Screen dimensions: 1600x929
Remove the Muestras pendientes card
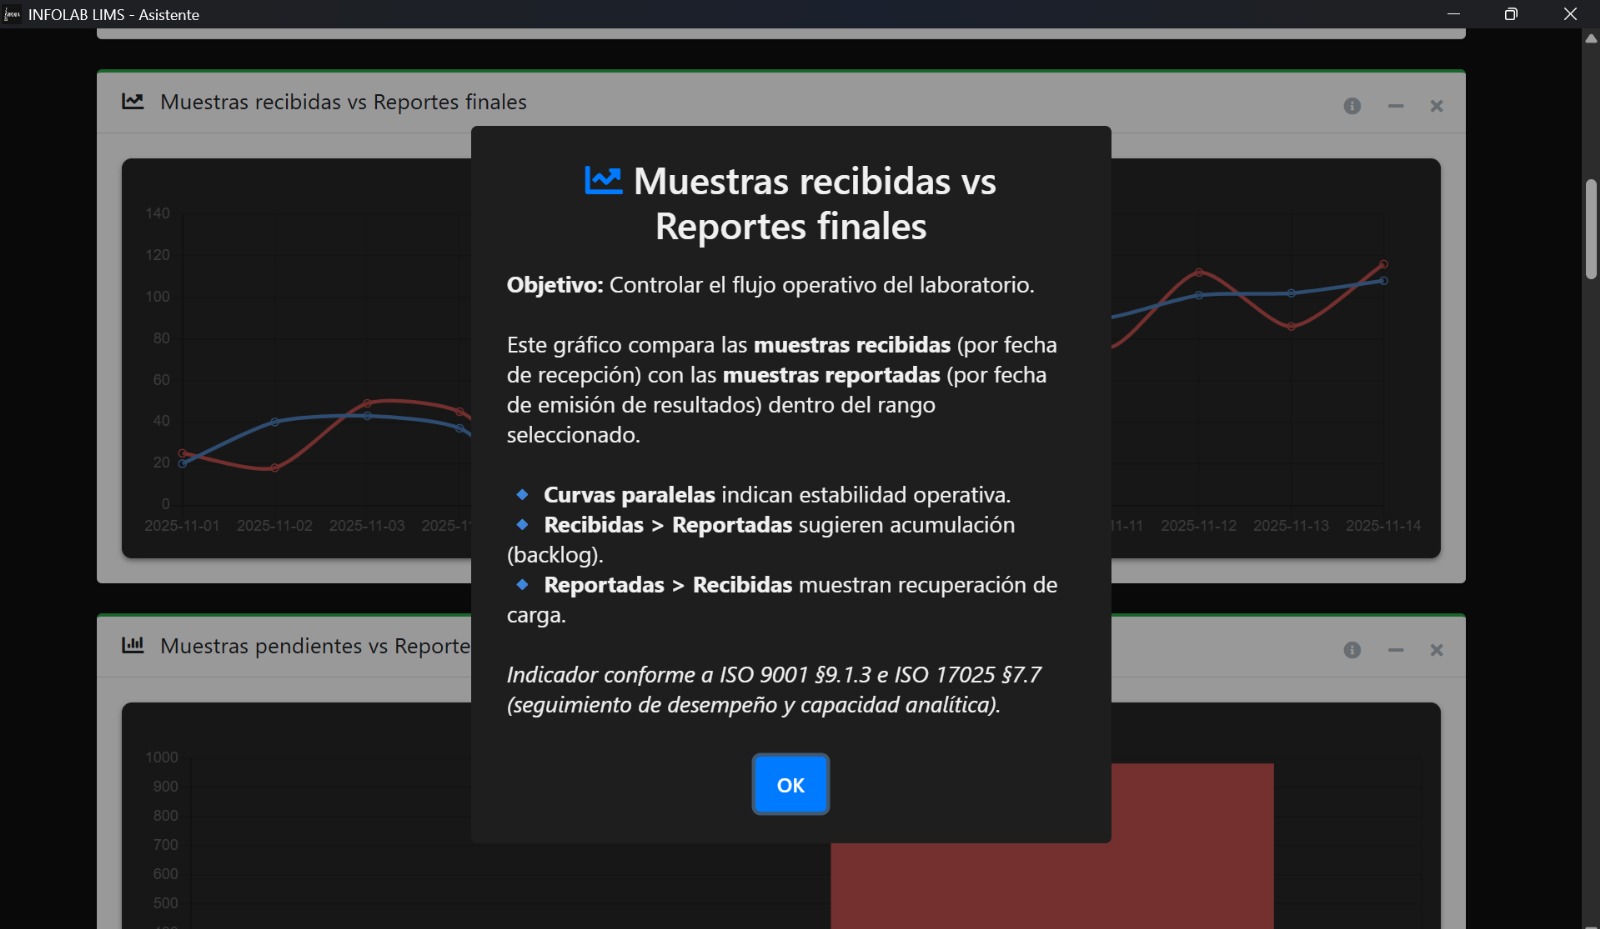pyautogui.click(x=1436, y=650)
